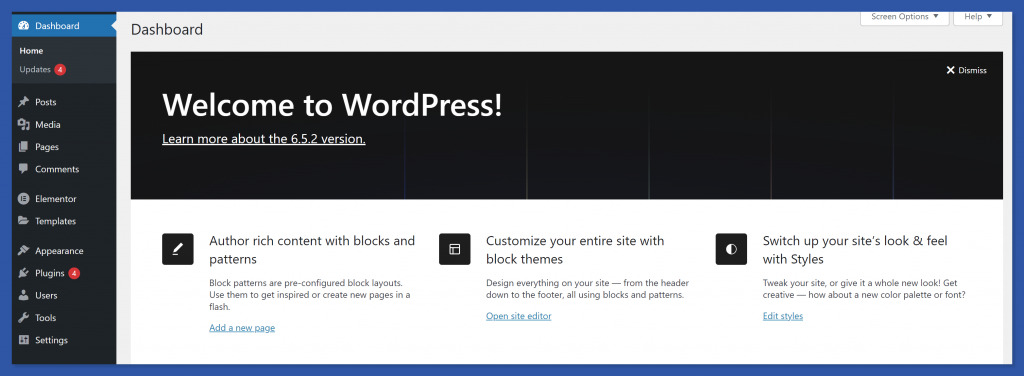The height and width of the screenshot is (376, 1024).
Task: Click the Add a new page link
Action: tap(242, 328)
